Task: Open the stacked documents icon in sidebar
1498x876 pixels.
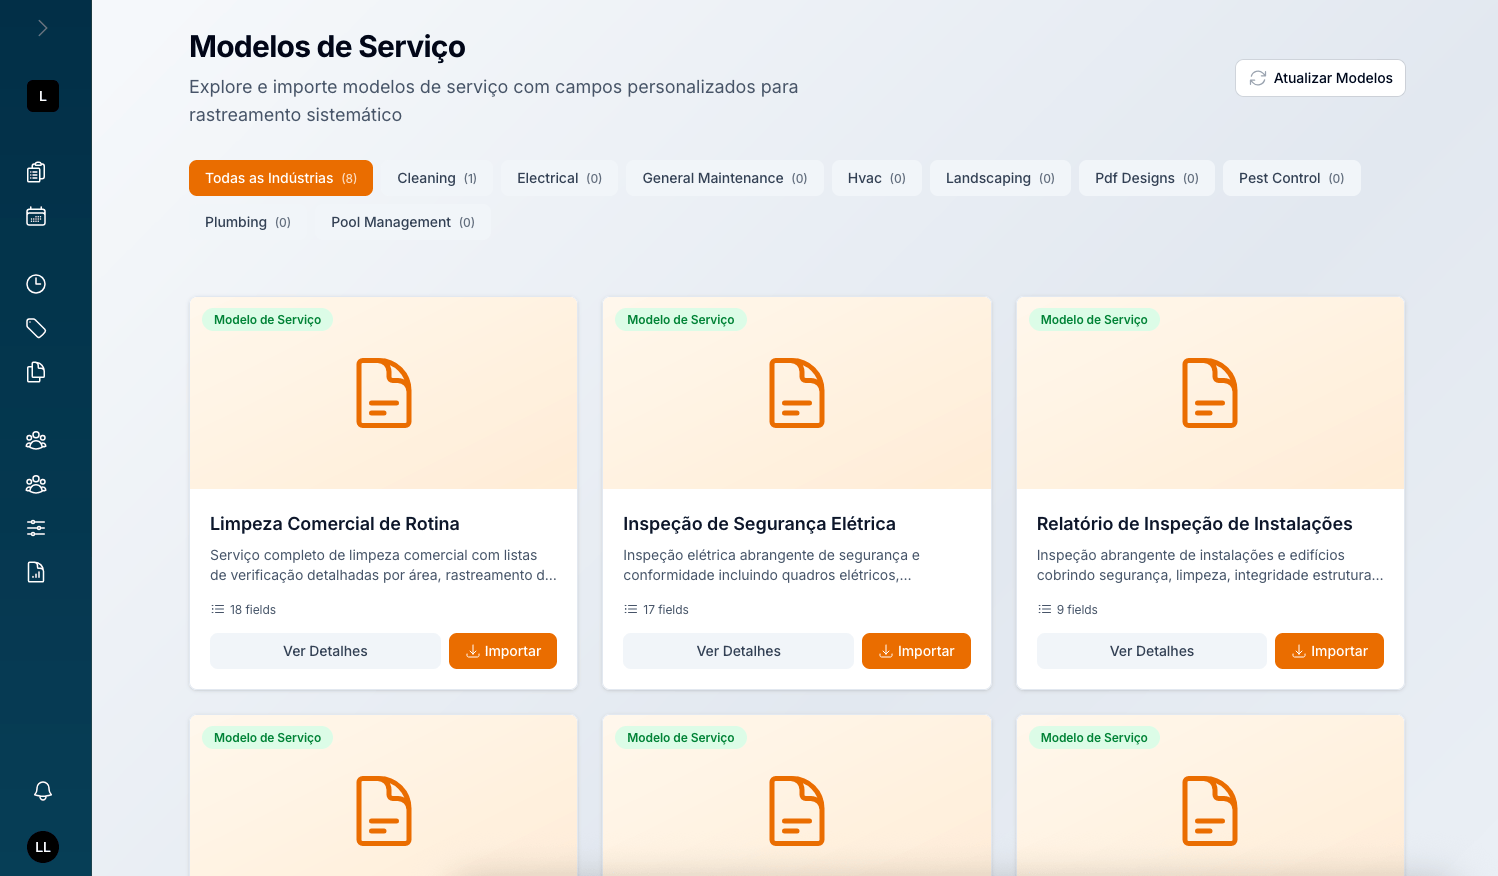Action: 36,372
